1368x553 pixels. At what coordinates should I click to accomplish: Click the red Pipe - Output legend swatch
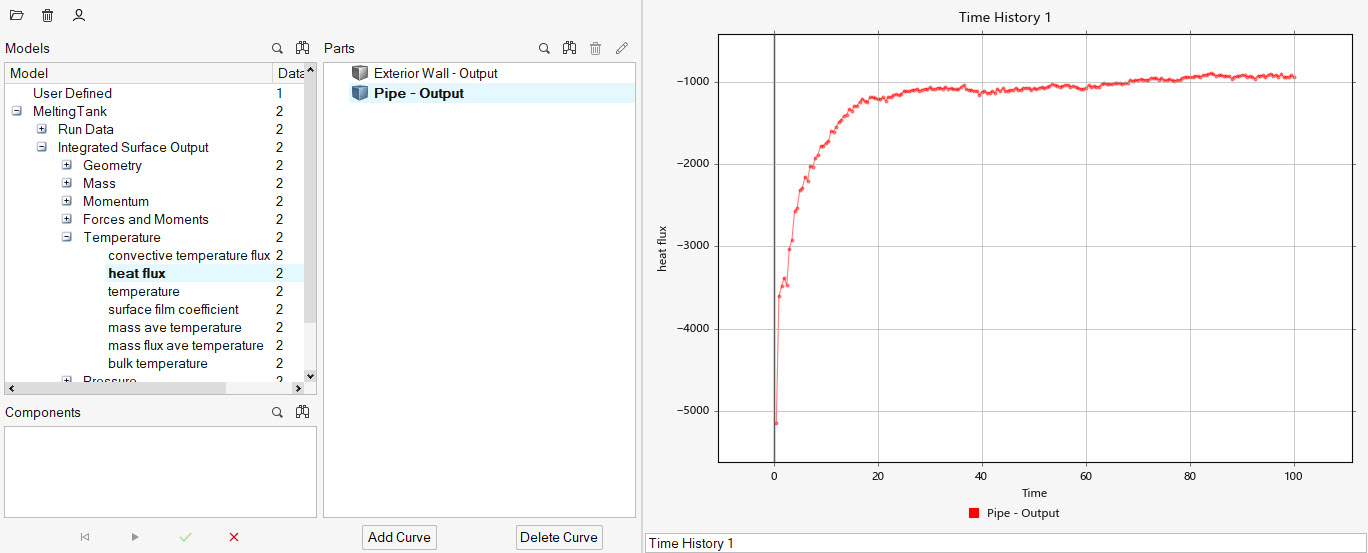point(974,513)
